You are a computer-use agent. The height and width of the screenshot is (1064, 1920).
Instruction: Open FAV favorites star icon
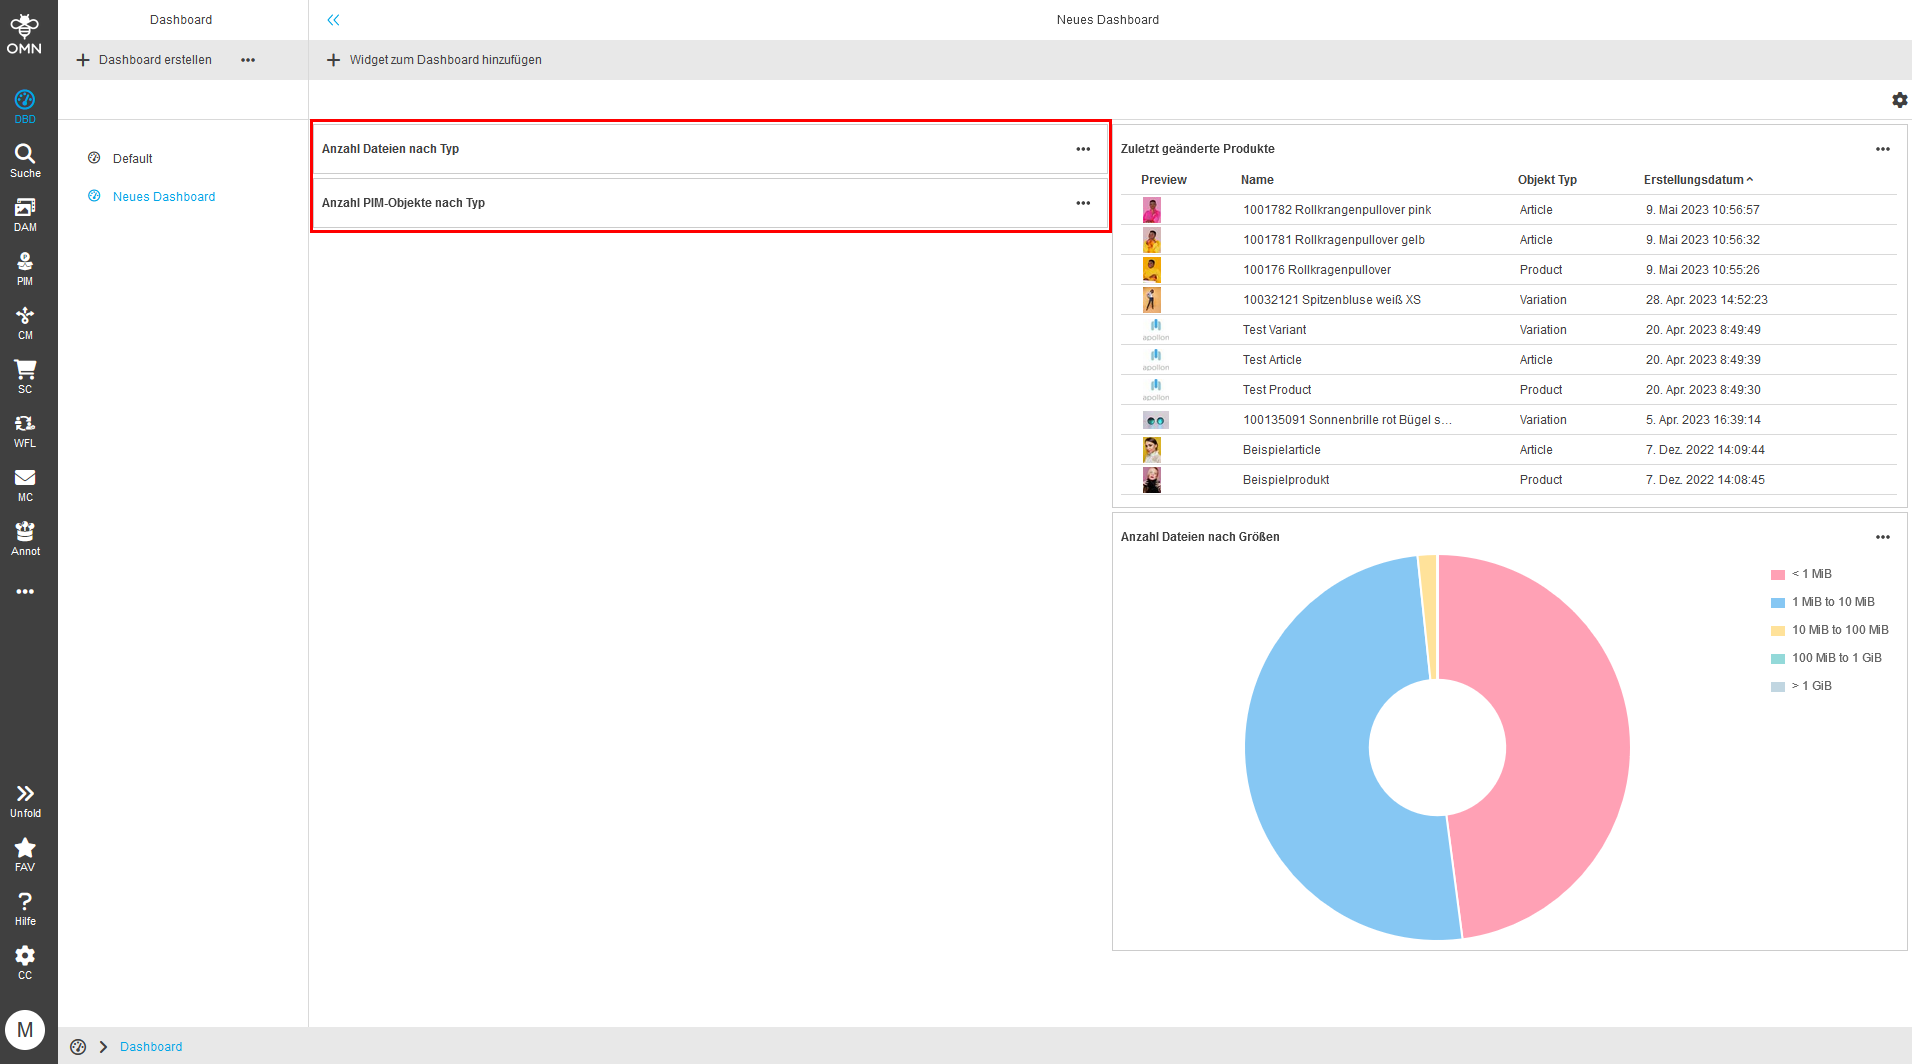25,853
